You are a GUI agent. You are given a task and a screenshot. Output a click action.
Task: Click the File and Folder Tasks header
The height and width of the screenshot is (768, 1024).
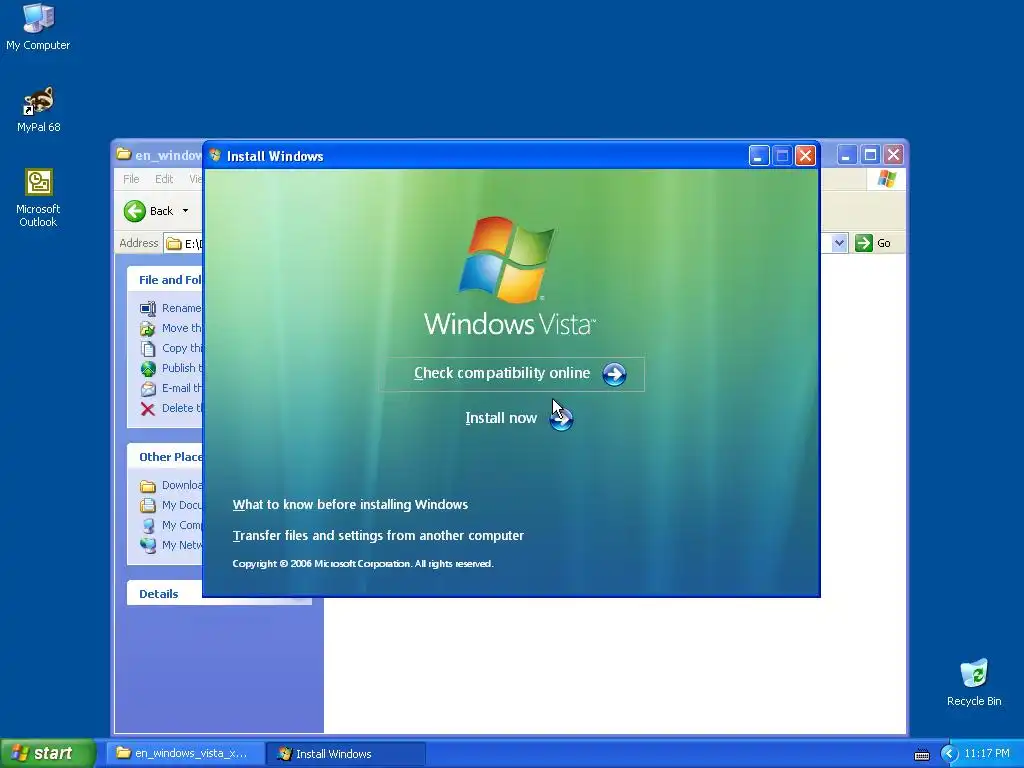tap(165, 280)
